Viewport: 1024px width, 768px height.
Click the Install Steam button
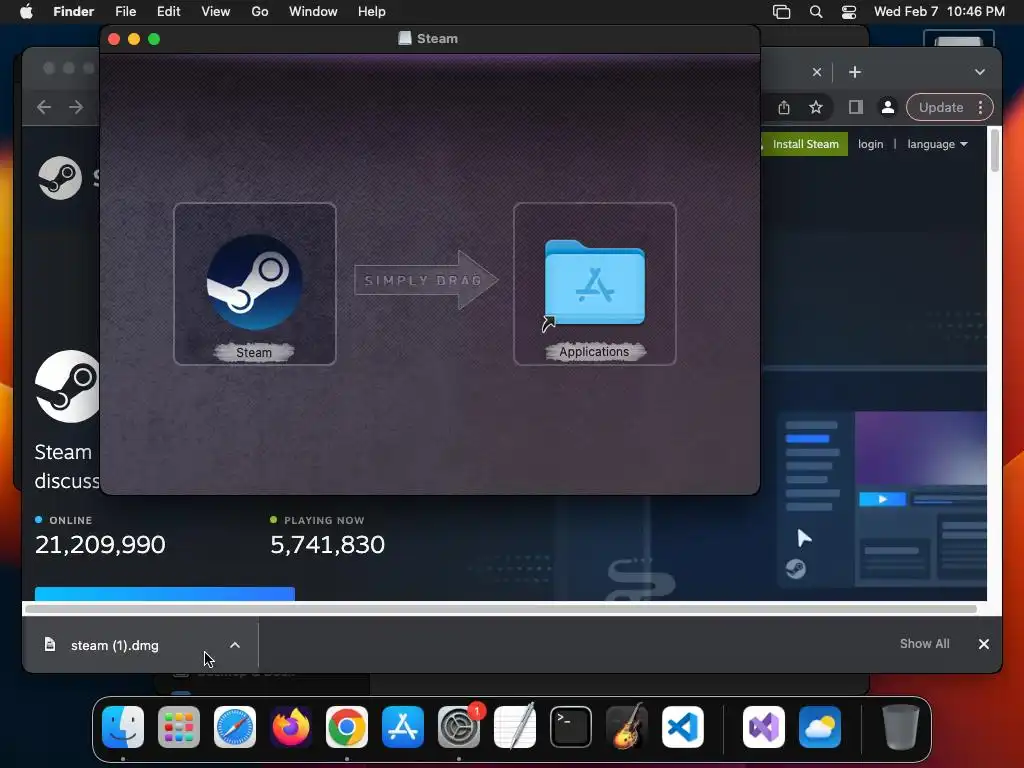[x=805, y=144]
